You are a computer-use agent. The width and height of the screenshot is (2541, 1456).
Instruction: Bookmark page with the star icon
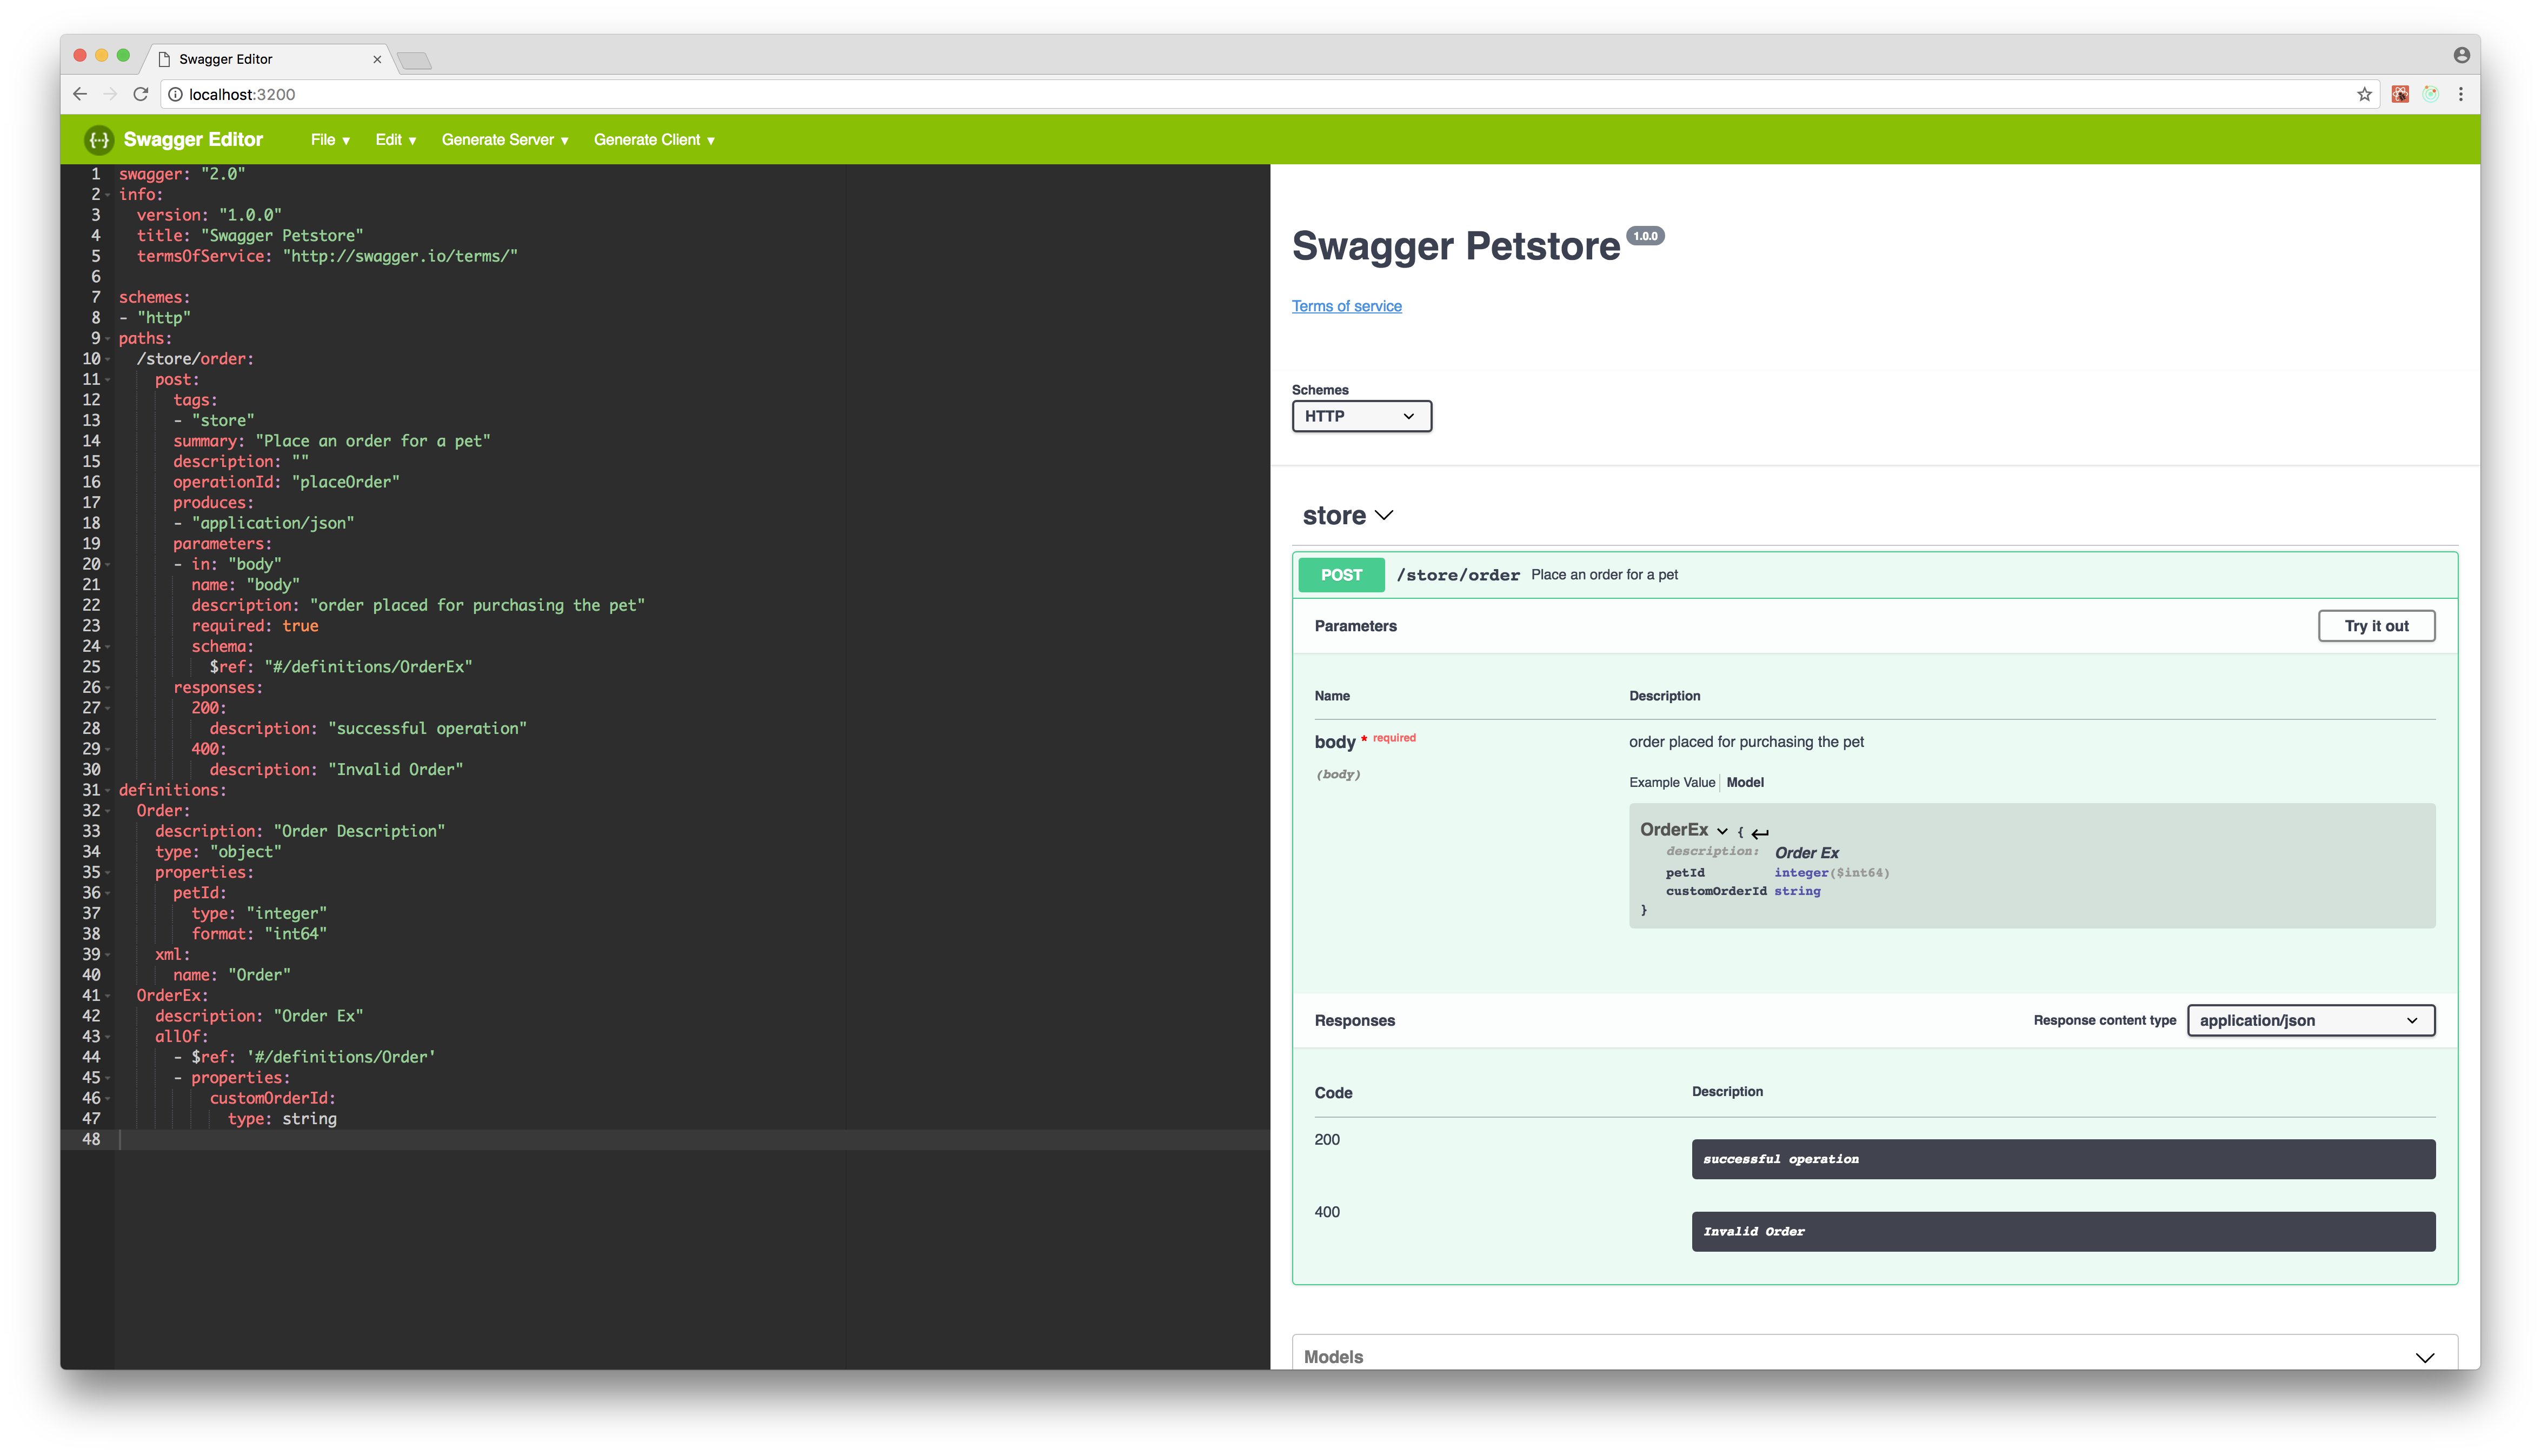[2364, 94]
